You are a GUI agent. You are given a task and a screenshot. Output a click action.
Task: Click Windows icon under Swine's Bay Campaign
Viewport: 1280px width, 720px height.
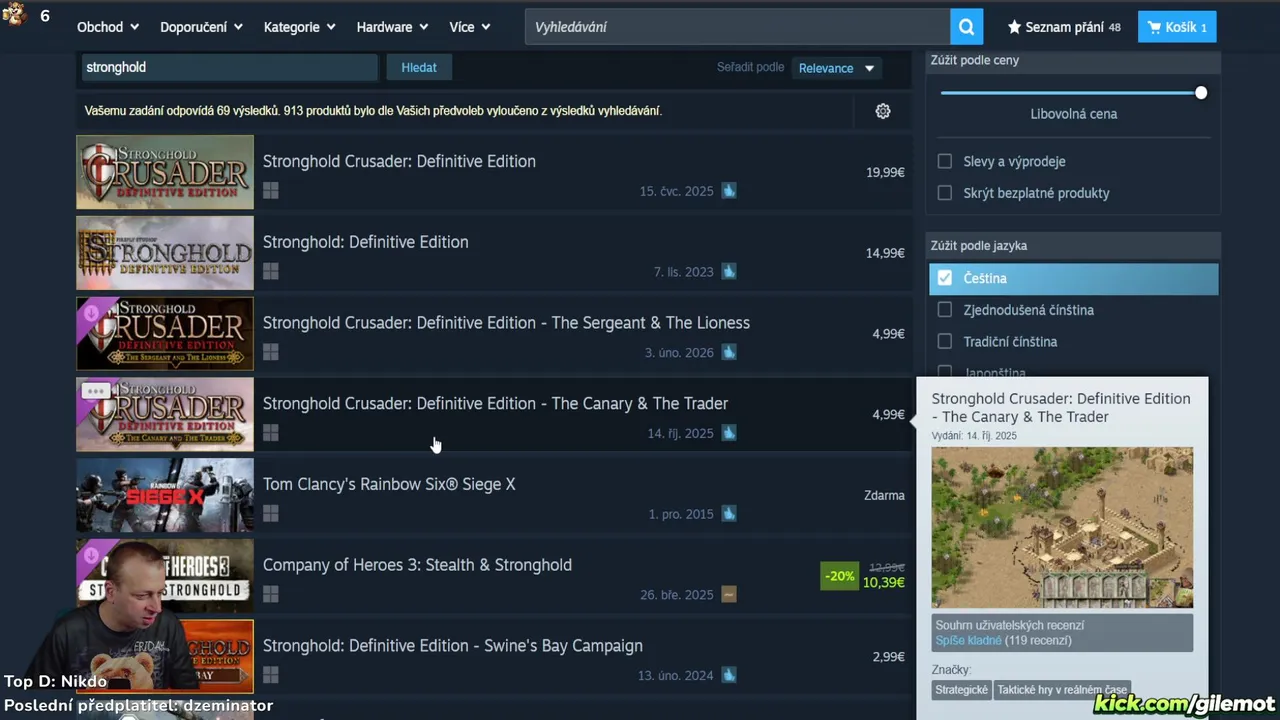click(x=270, y=675)
